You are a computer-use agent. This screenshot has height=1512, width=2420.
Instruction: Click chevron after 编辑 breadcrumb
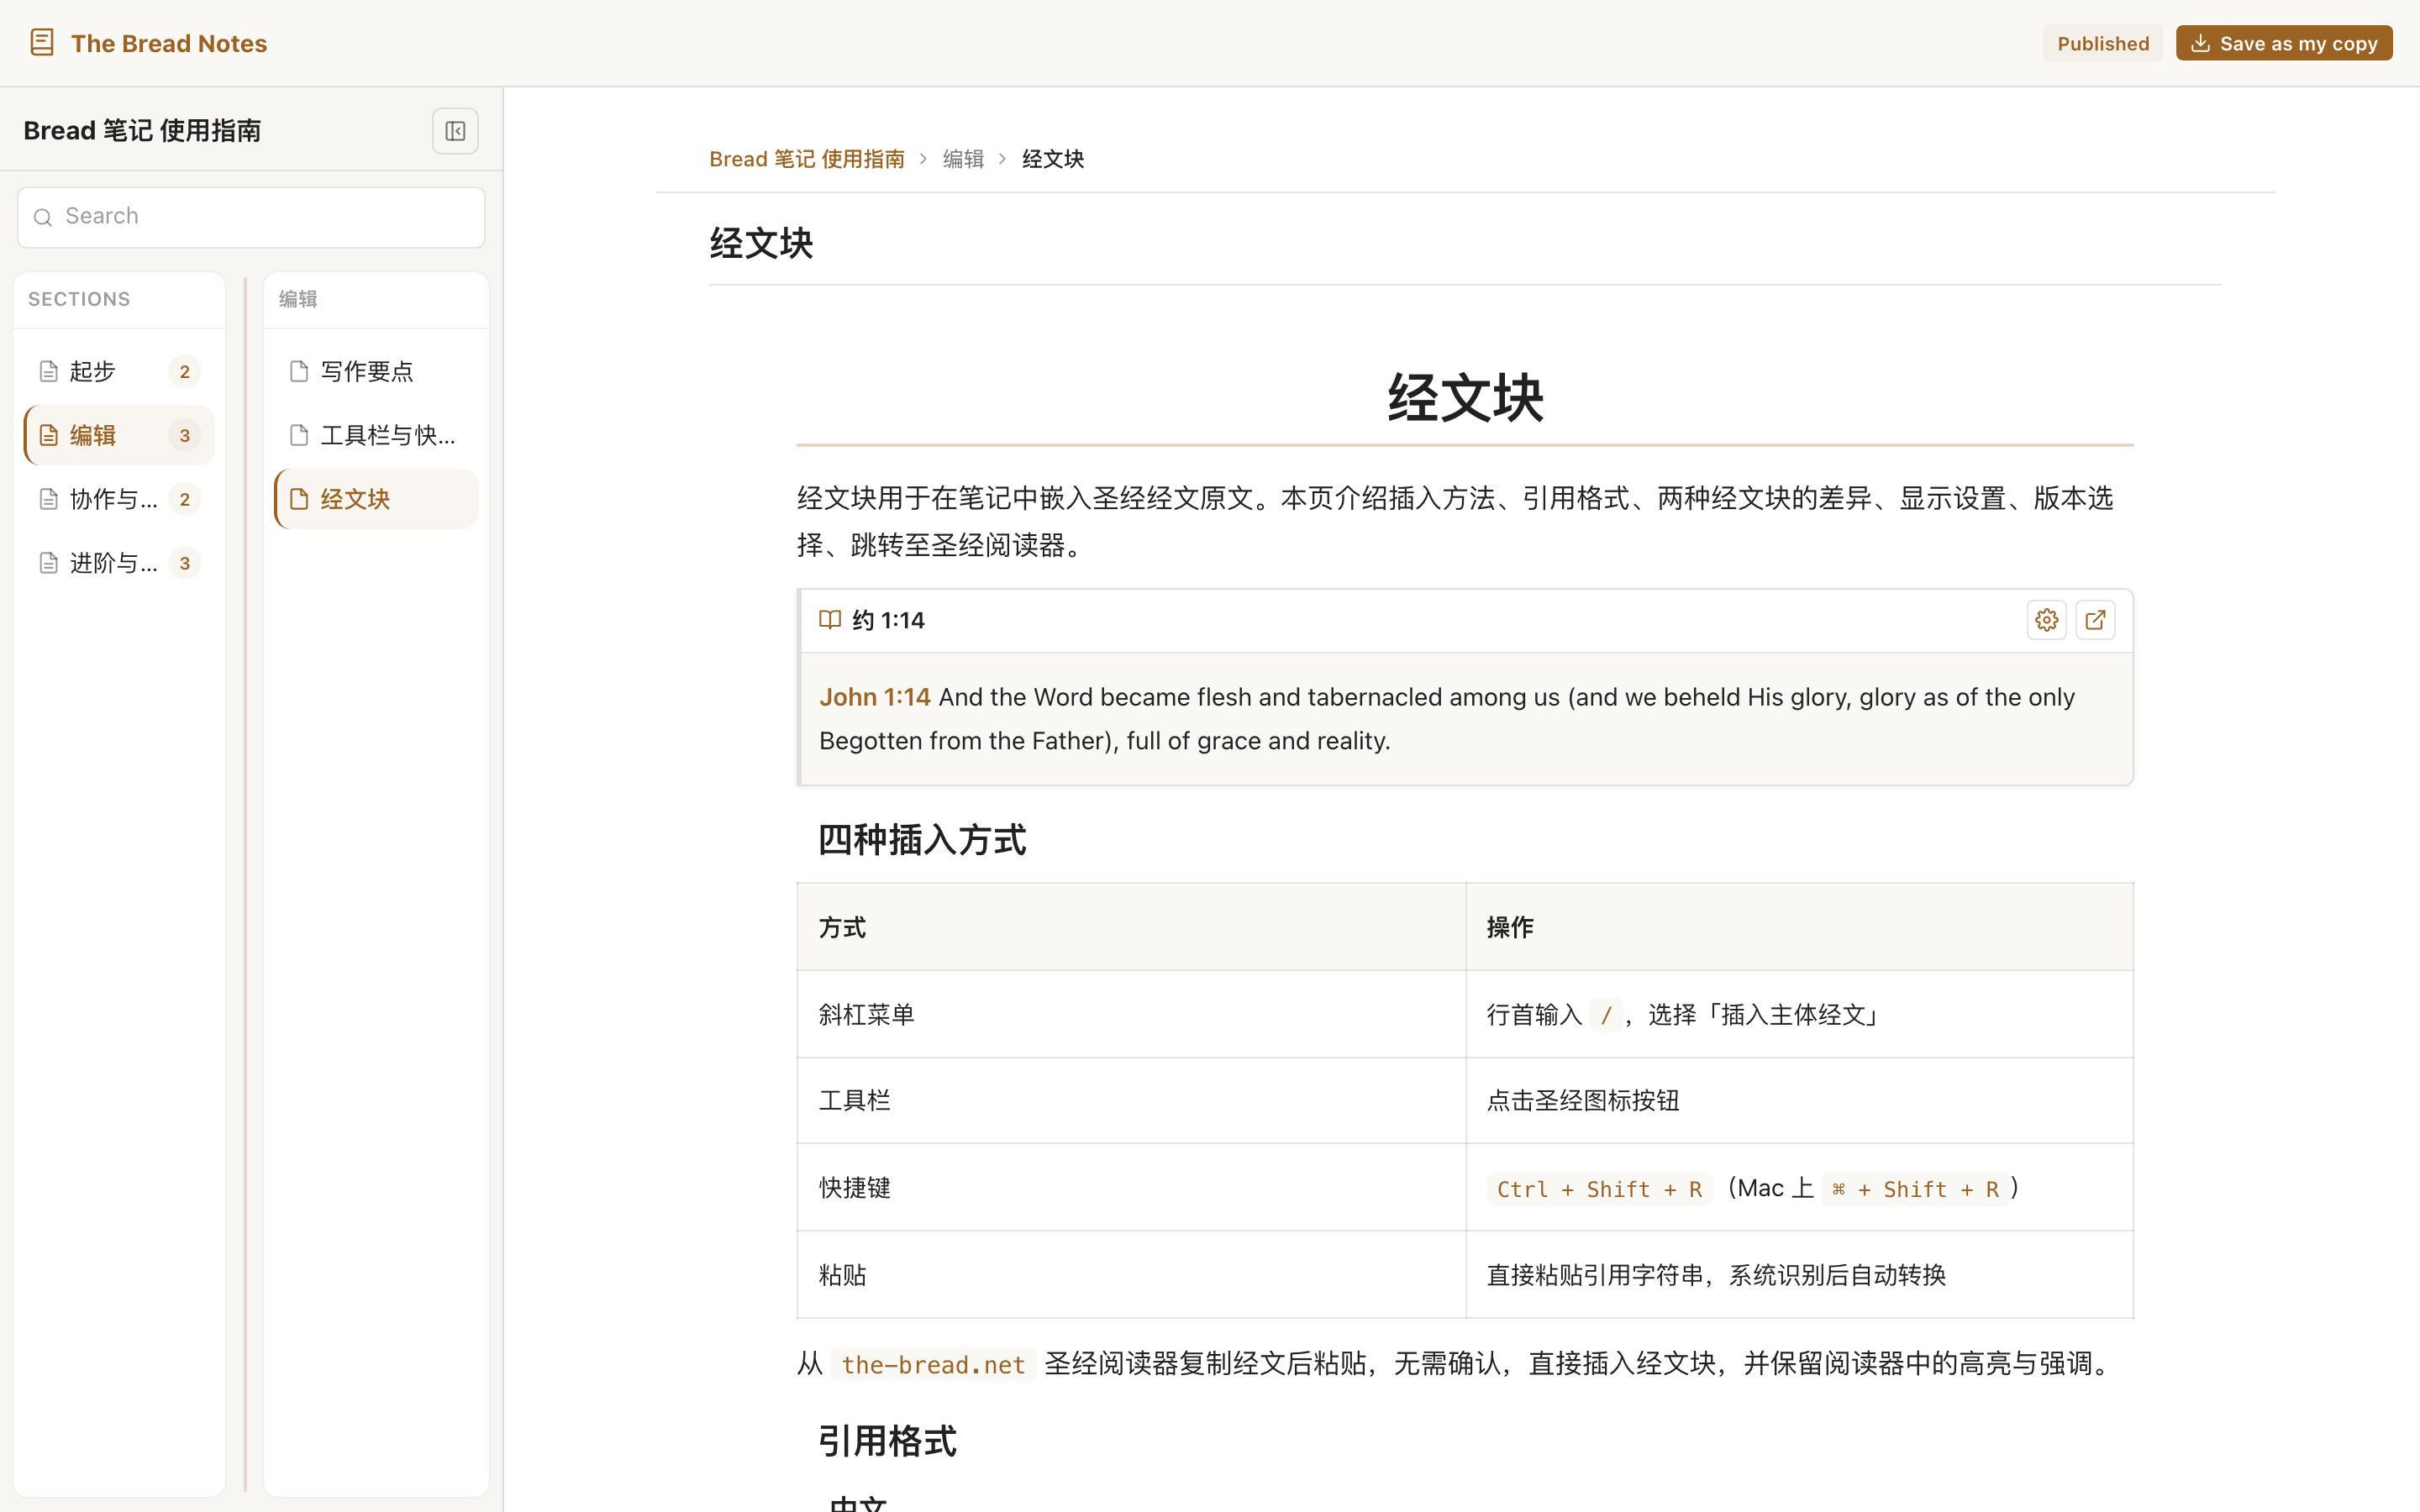[1002, 159]
